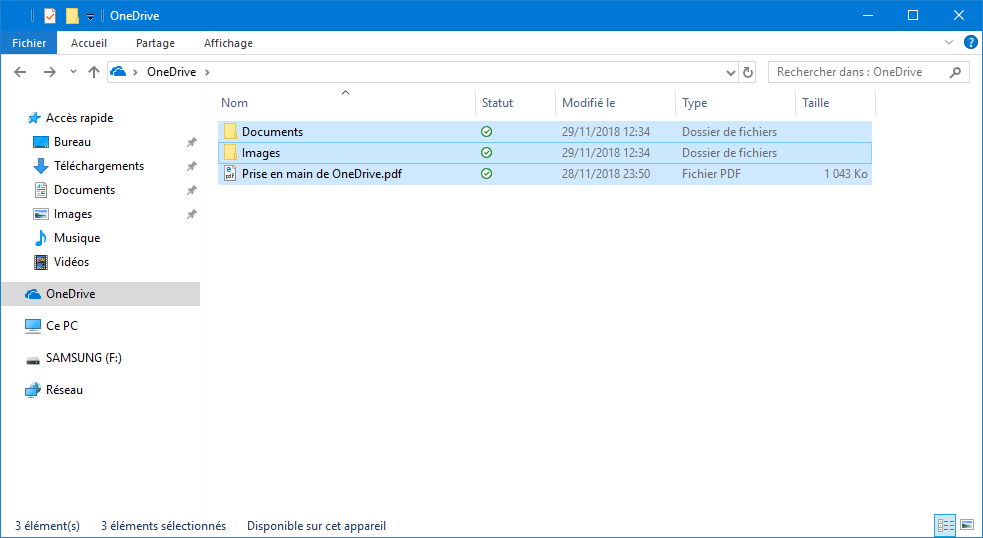This screenshot has height=538, width=983.
Task: Sort by the Nom column header
Action: [x=346, y=103]
